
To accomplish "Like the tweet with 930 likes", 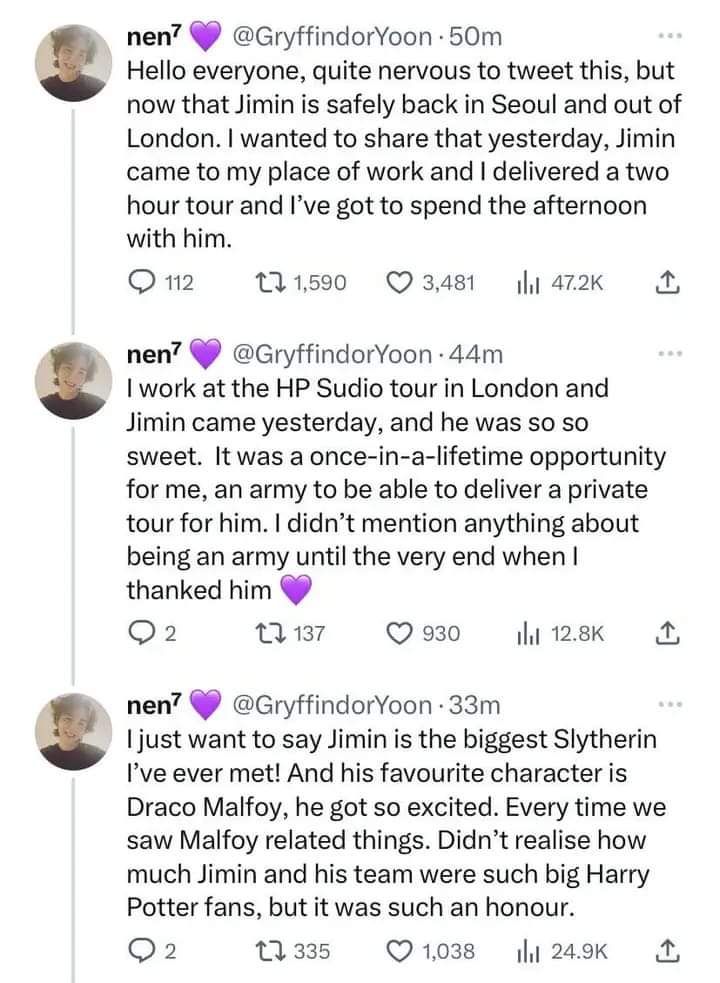I will click(399, 633).
